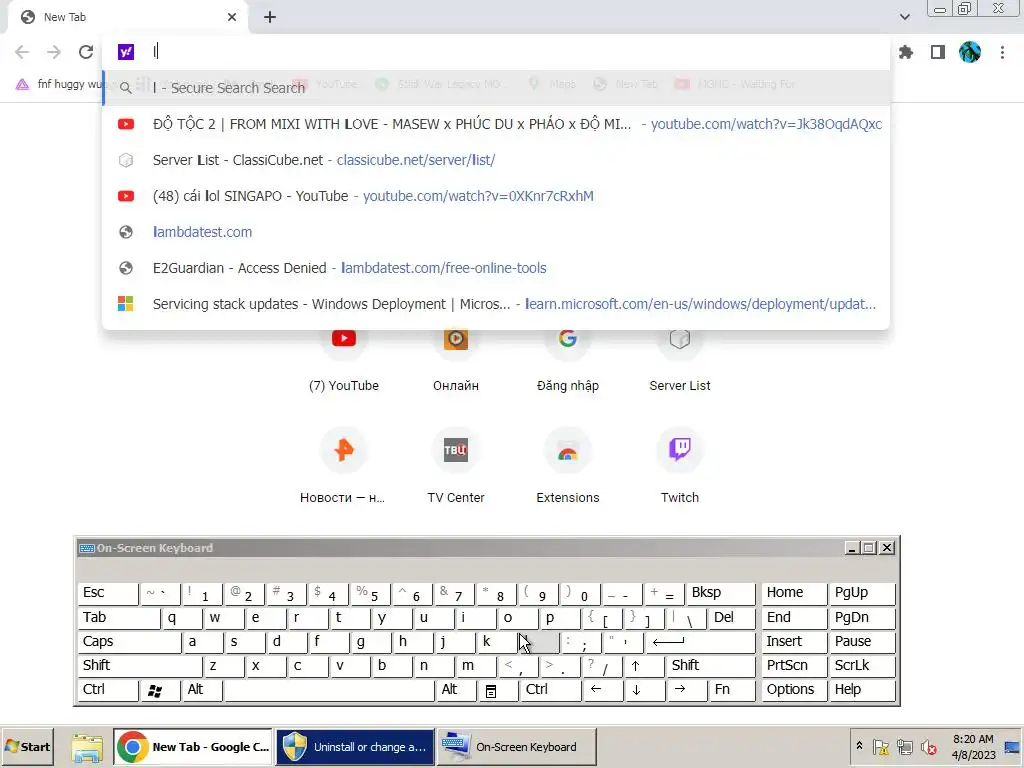Expand the tab search chevron
The height and width of the screenshot is (768, 1024).
click(904, 17)
